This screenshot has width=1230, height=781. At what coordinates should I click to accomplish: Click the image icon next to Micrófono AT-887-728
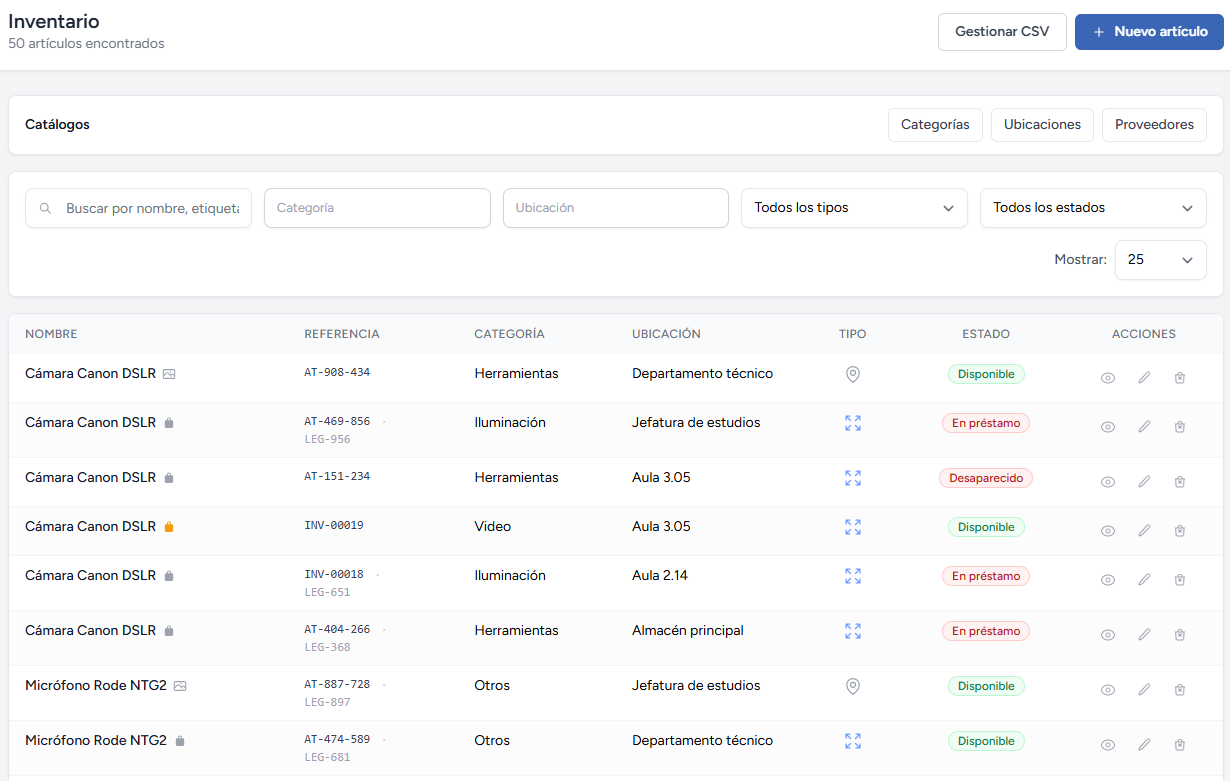click(180, 686)
